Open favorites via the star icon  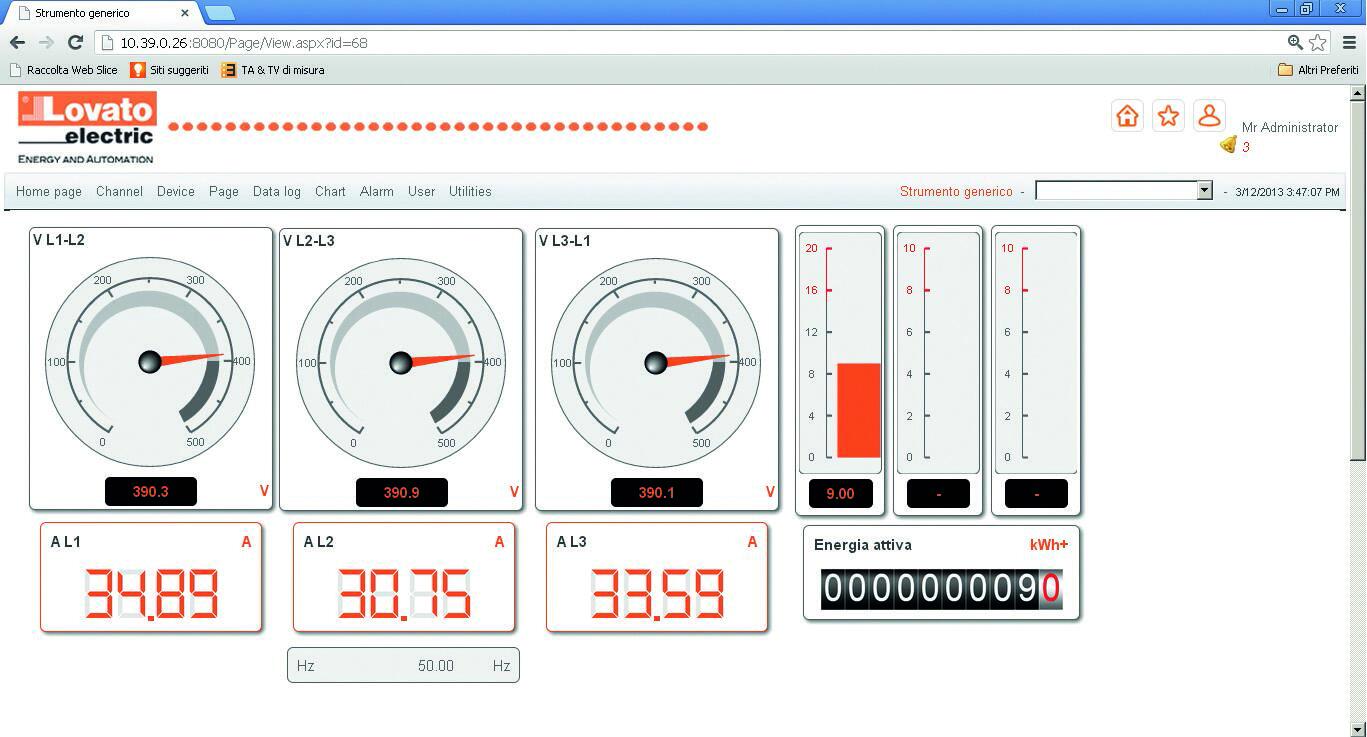1168,116
